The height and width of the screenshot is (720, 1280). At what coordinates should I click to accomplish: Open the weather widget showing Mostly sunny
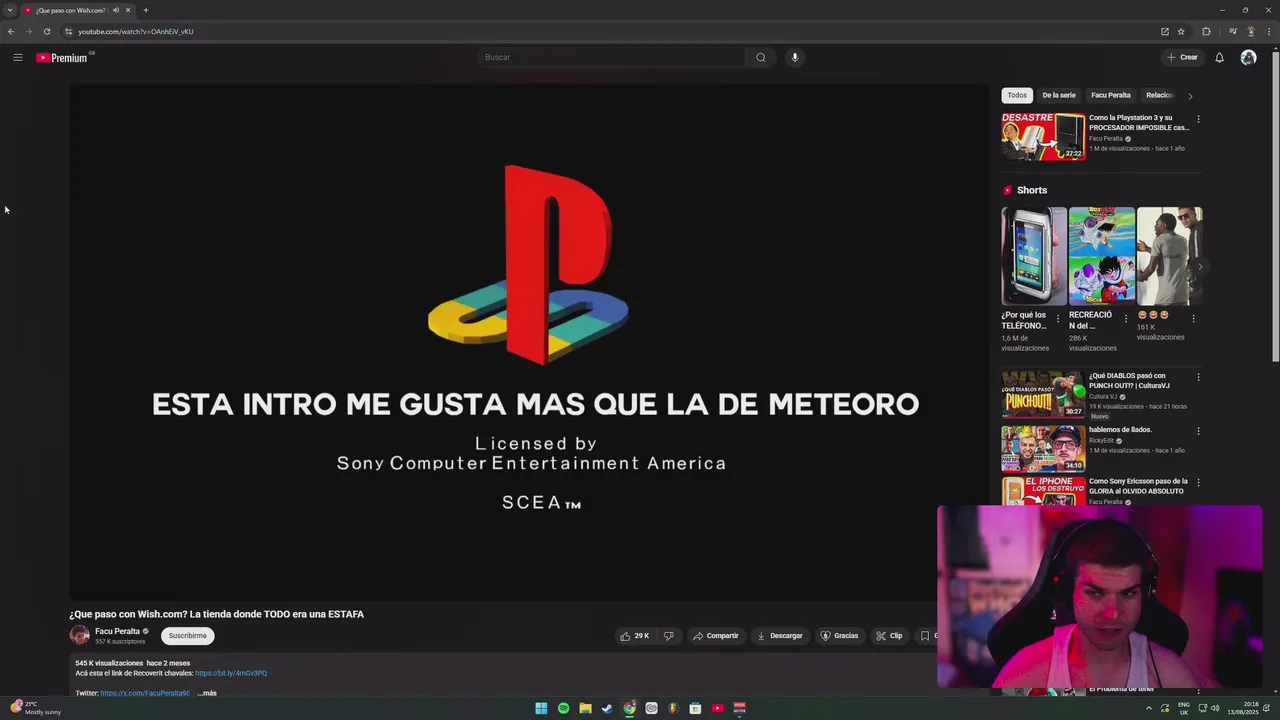pos(36,708)
